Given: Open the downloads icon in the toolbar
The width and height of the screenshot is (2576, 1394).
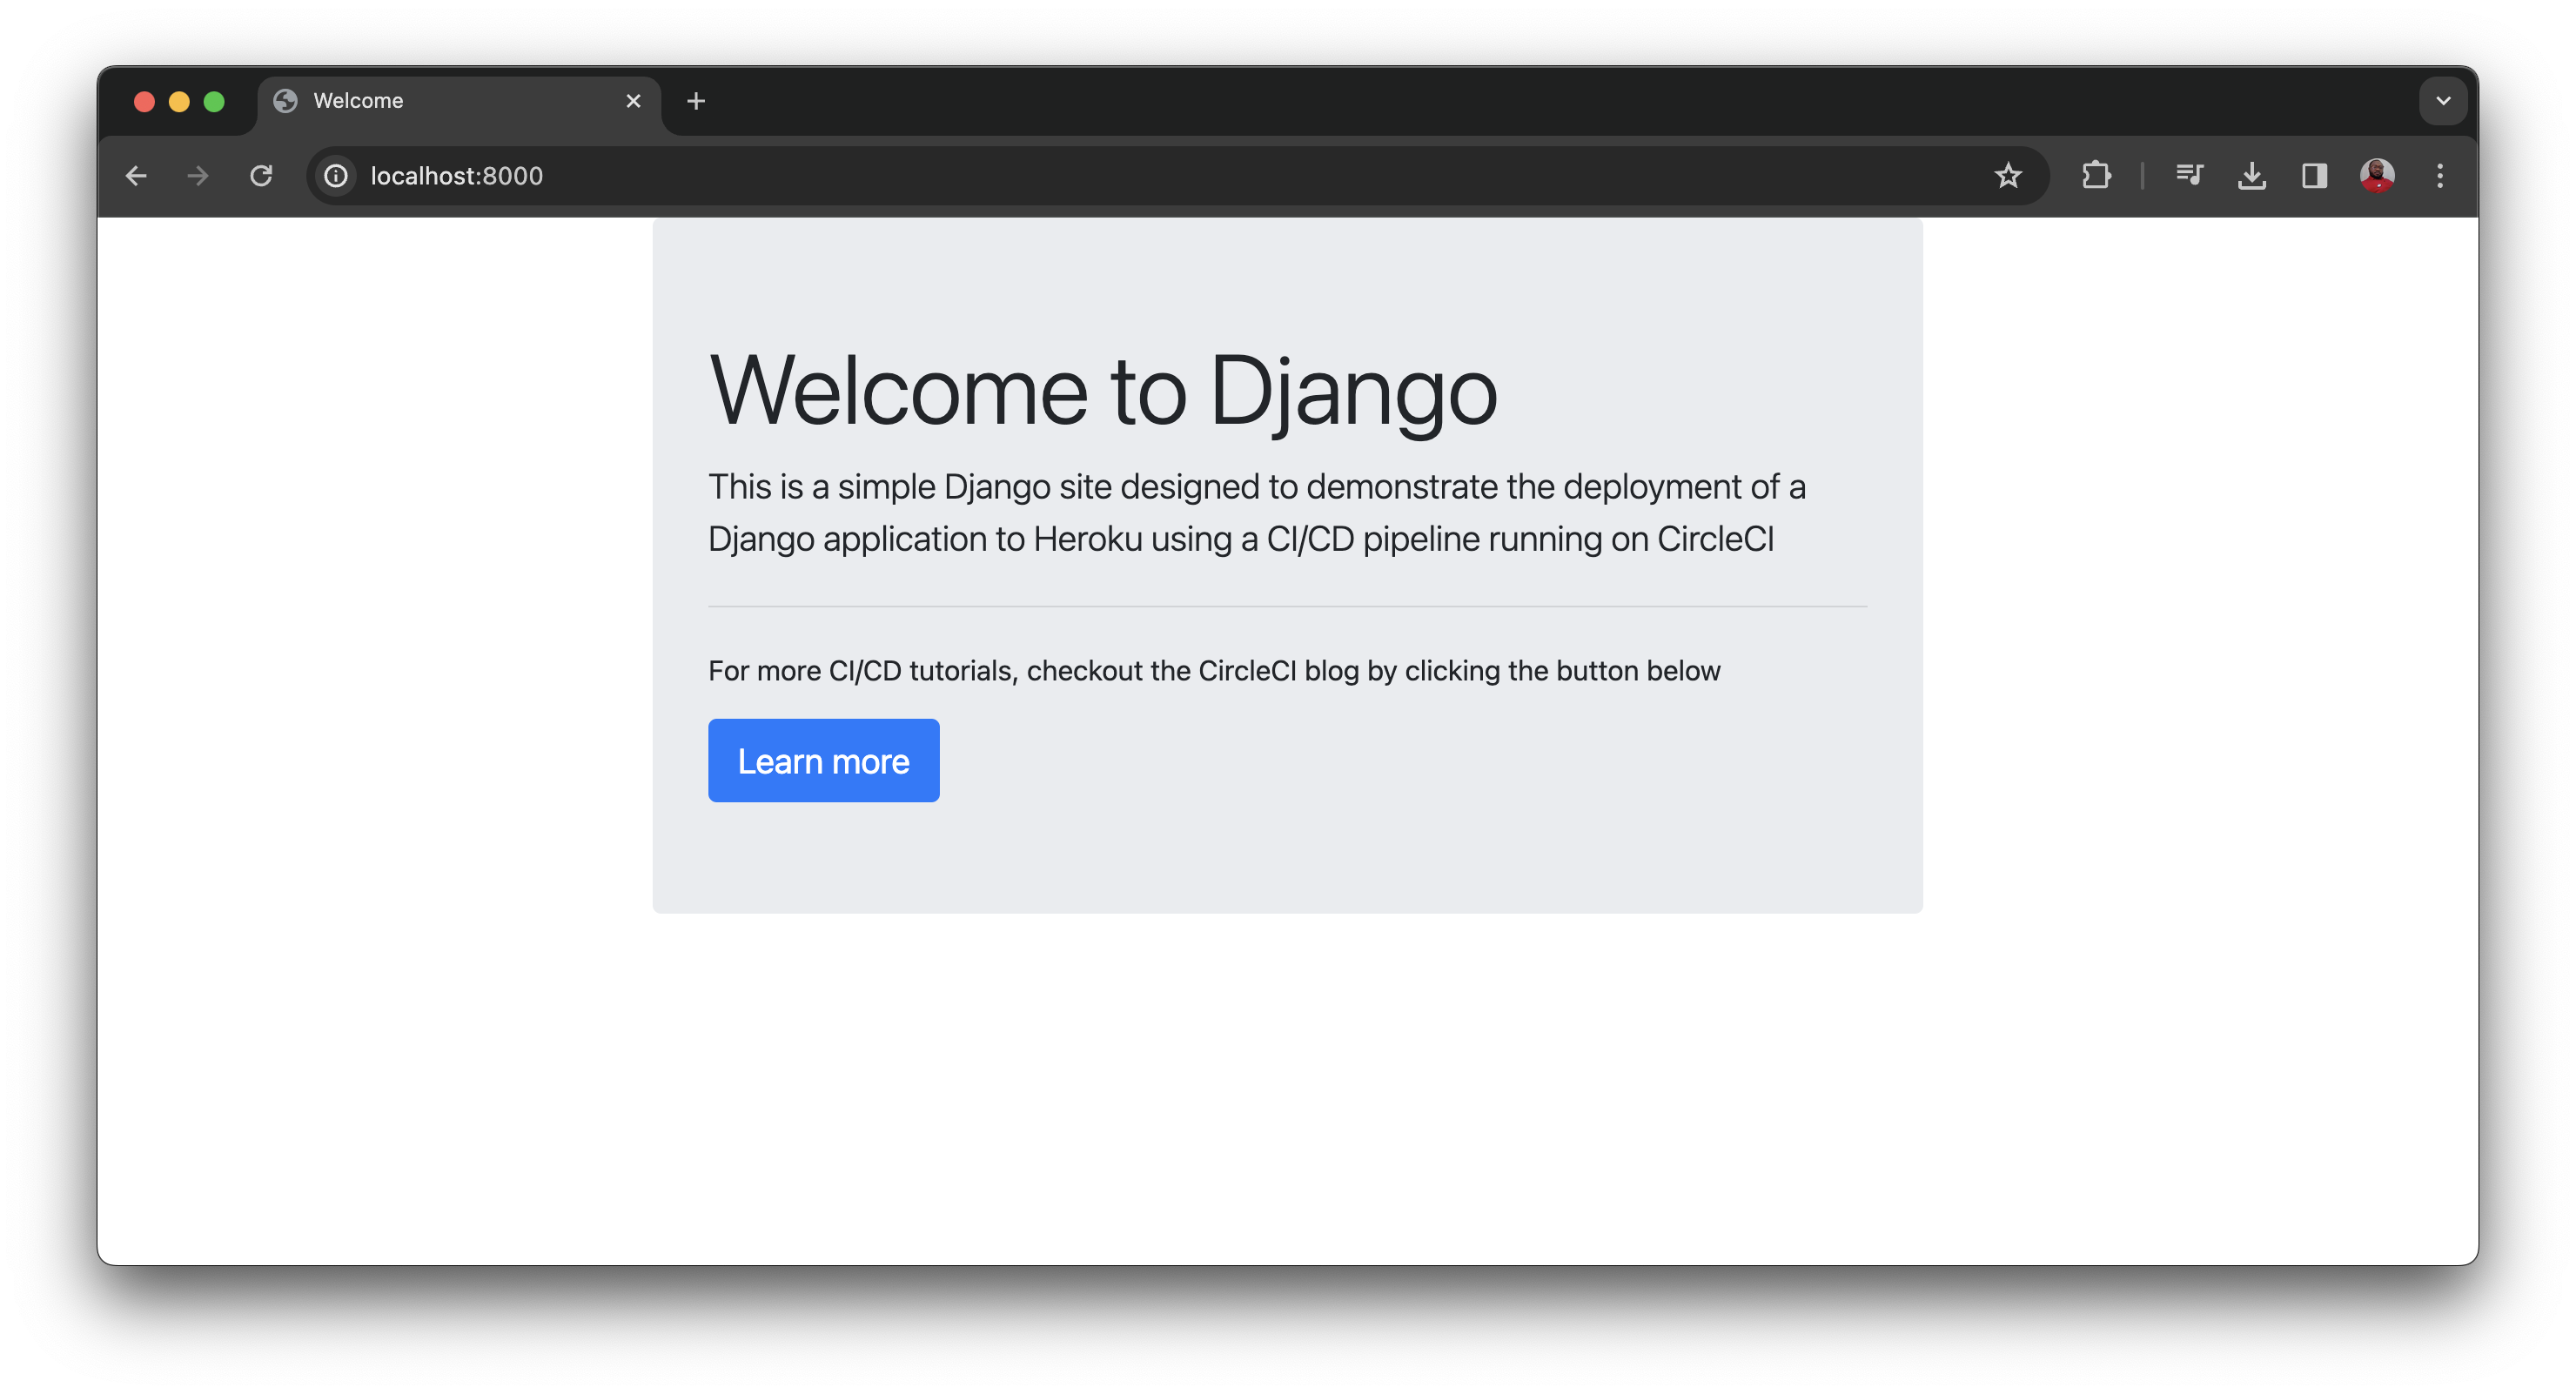Looking at the screenshot, I should (2252, 175).
